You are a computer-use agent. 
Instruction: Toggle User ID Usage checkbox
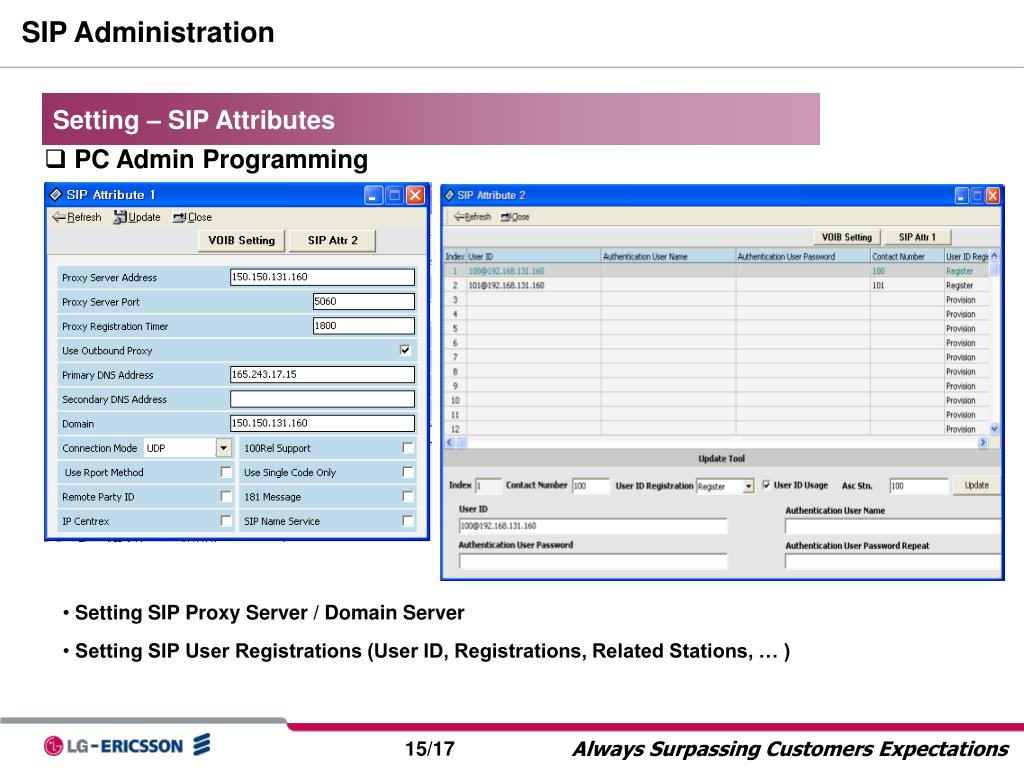click(766, 485)
